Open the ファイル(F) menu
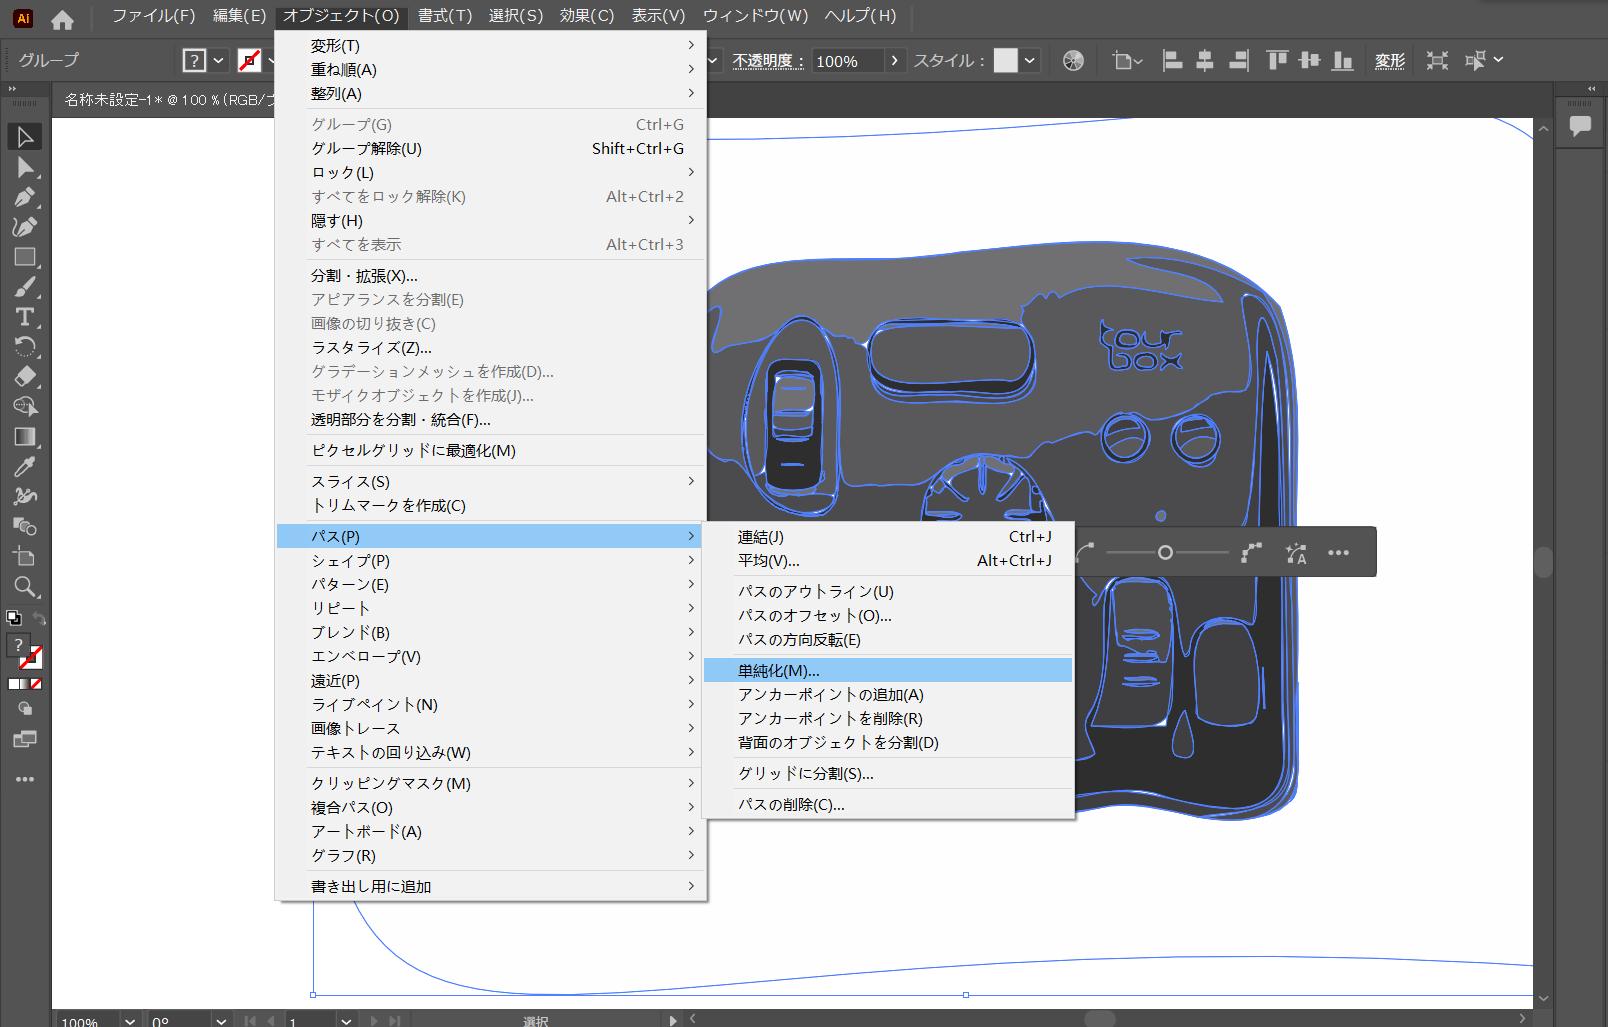Screen dimensions: 1608x1027 pos(154,16)
